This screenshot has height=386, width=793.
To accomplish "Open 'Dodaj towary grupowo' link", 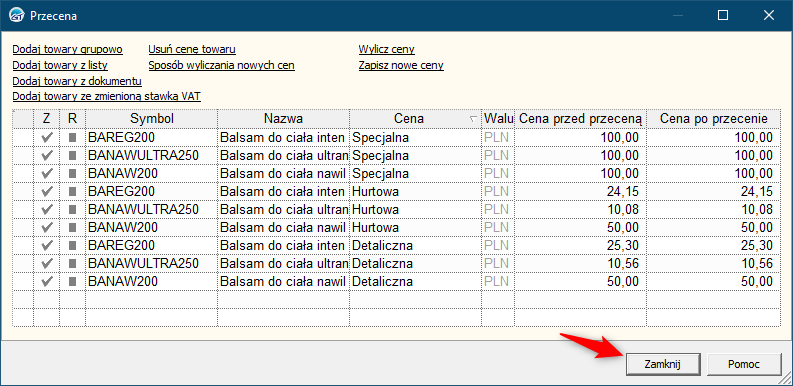I will [x=68, y=50].
